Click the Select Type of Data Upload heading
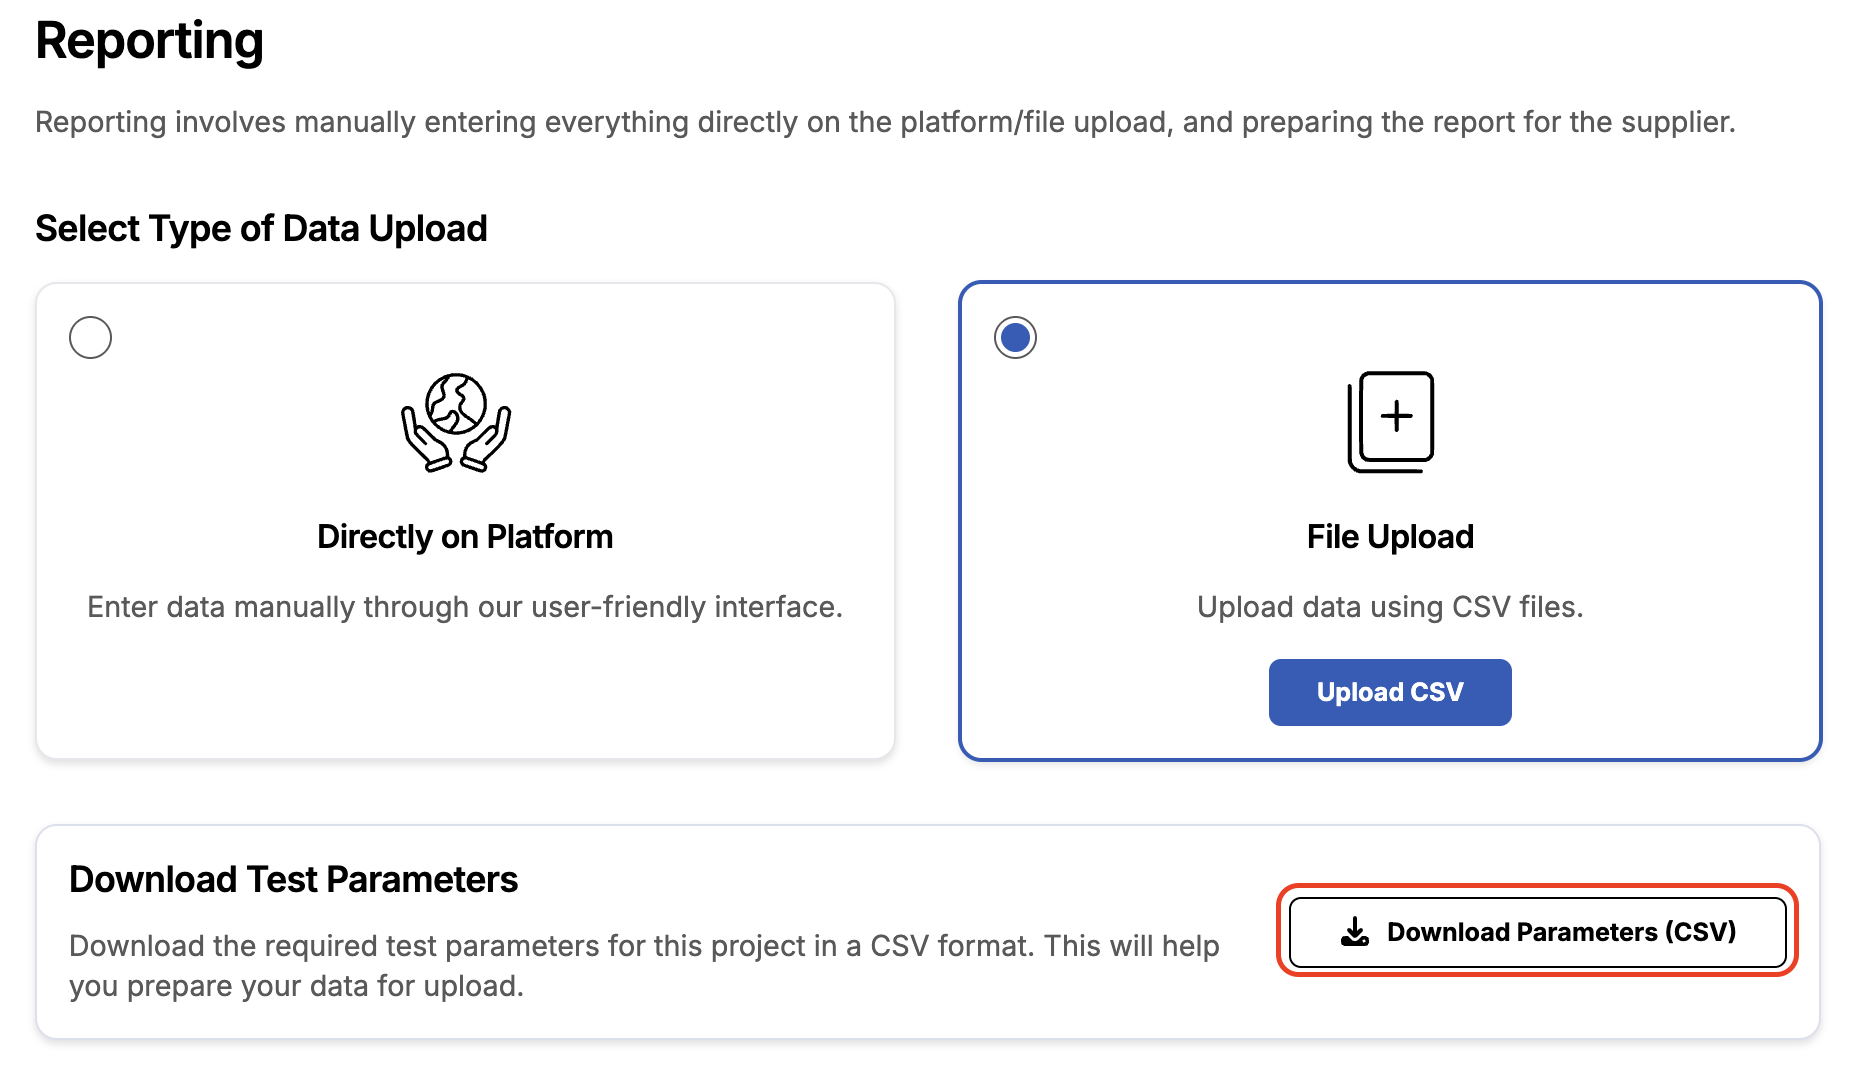This screenshot has height=1082, width=1874. pos(261,229)
